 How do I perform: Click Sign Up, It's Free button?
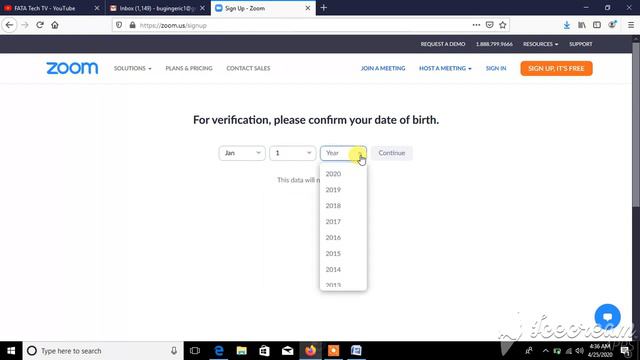pyautogui.click(x=556, y=68)
